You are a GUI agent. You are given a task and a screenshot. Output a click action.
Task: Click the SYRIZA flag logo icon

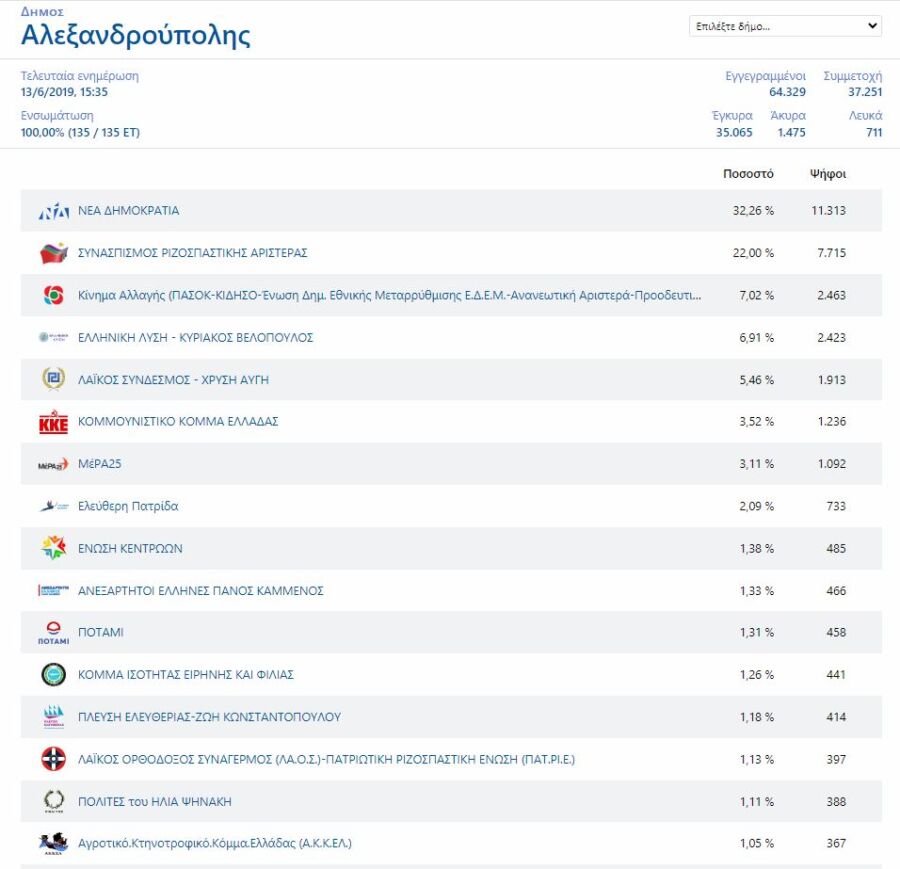point(53,253)
